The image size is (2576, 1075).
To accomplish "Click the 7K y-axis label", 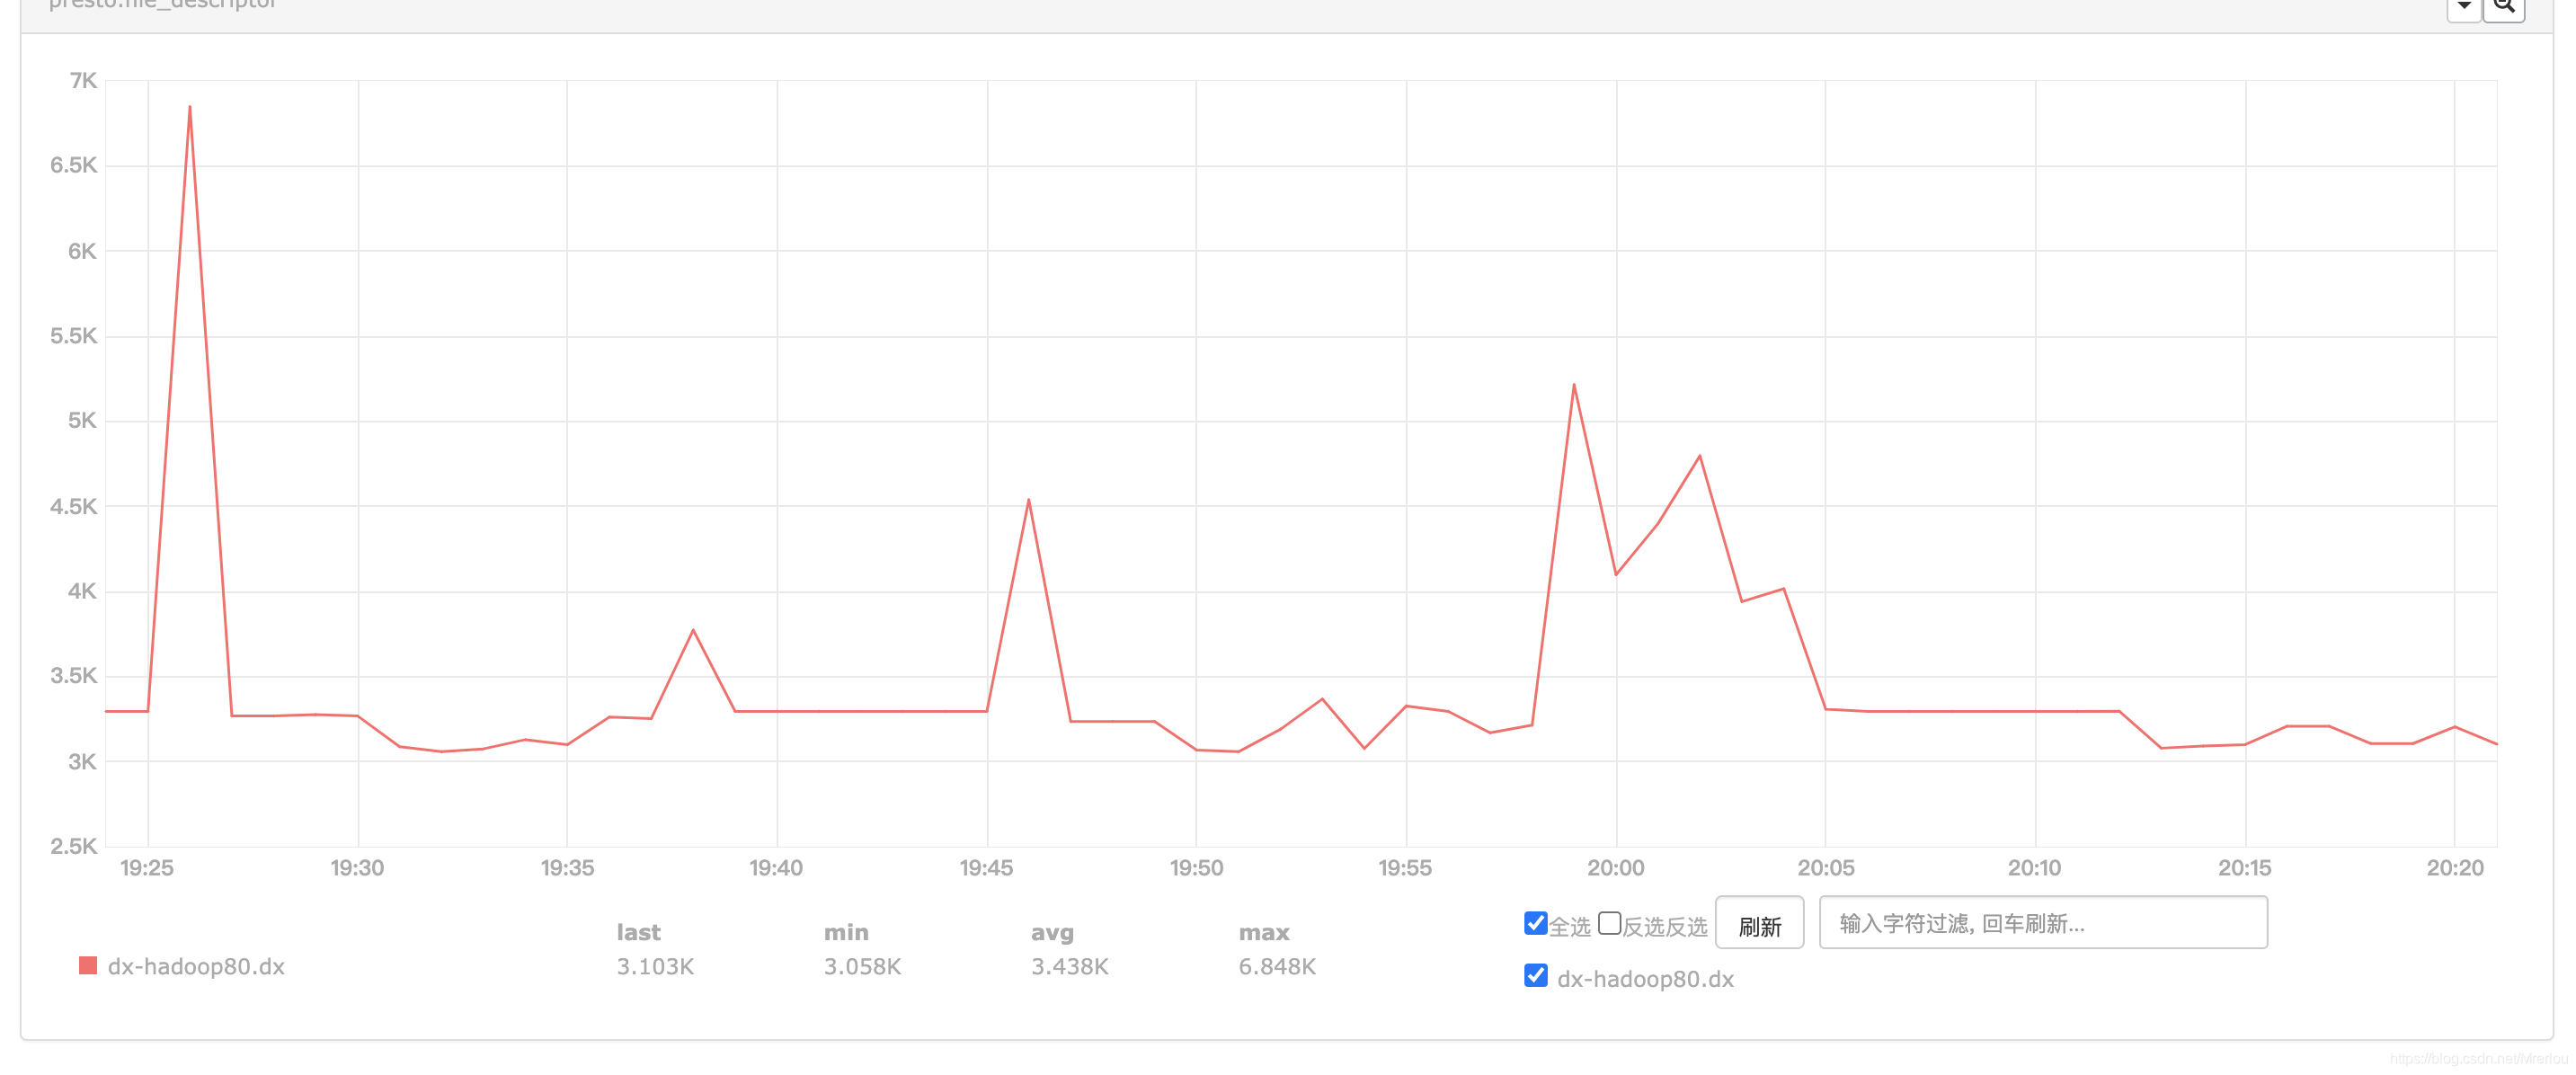I will pyautogui.click(x=83, y=81).
